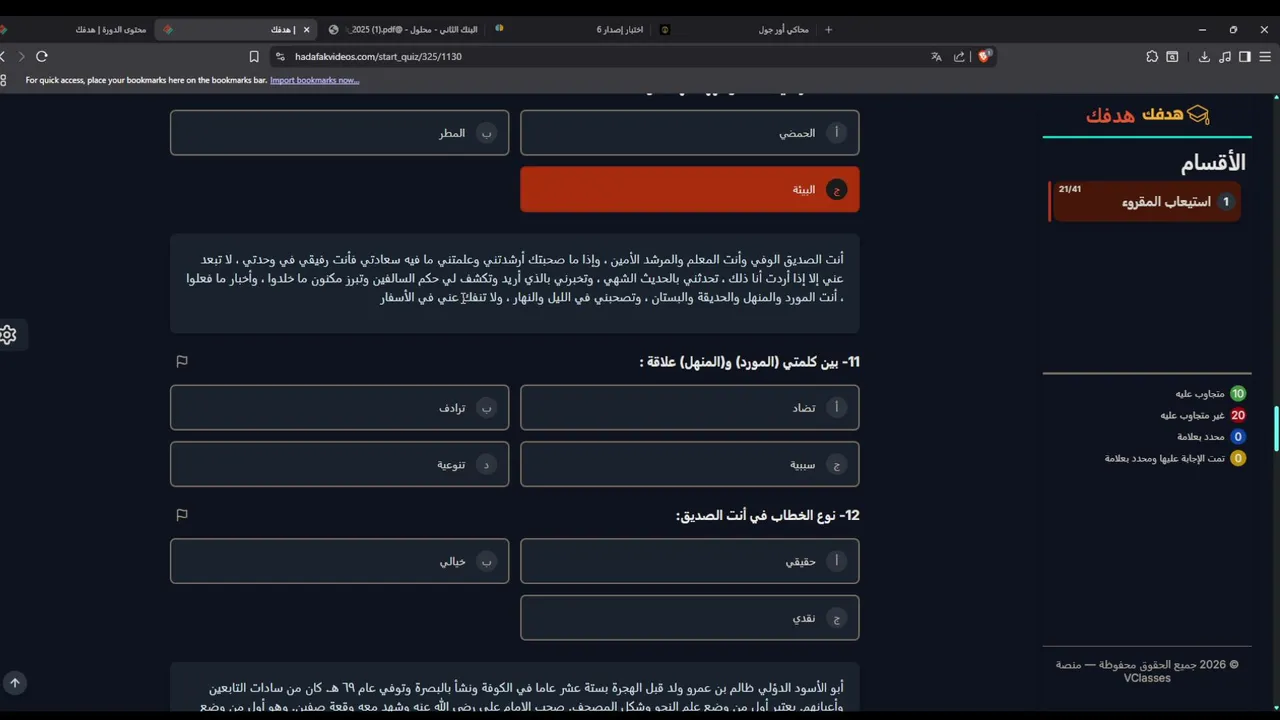1280x720 pixels.
Task: Flag question 12 with the flag icon
Action: 182,515
